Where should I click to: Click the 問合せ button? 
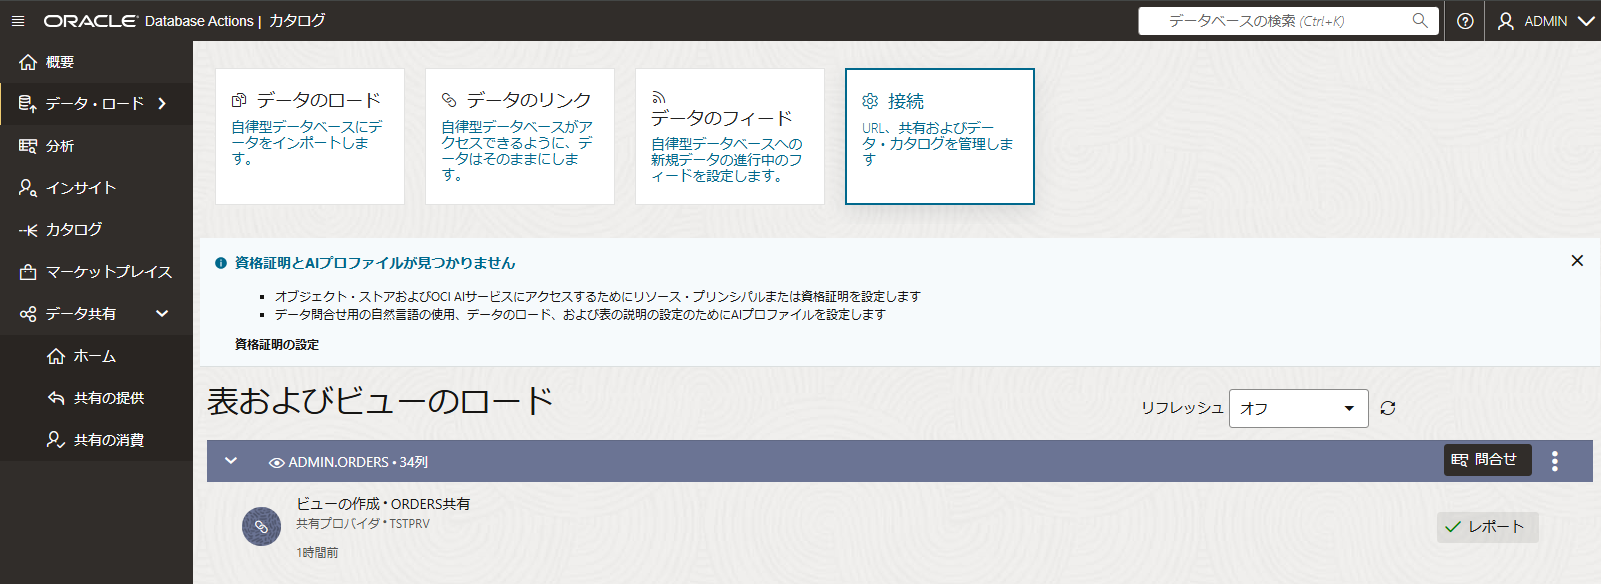click(1488, 460)
